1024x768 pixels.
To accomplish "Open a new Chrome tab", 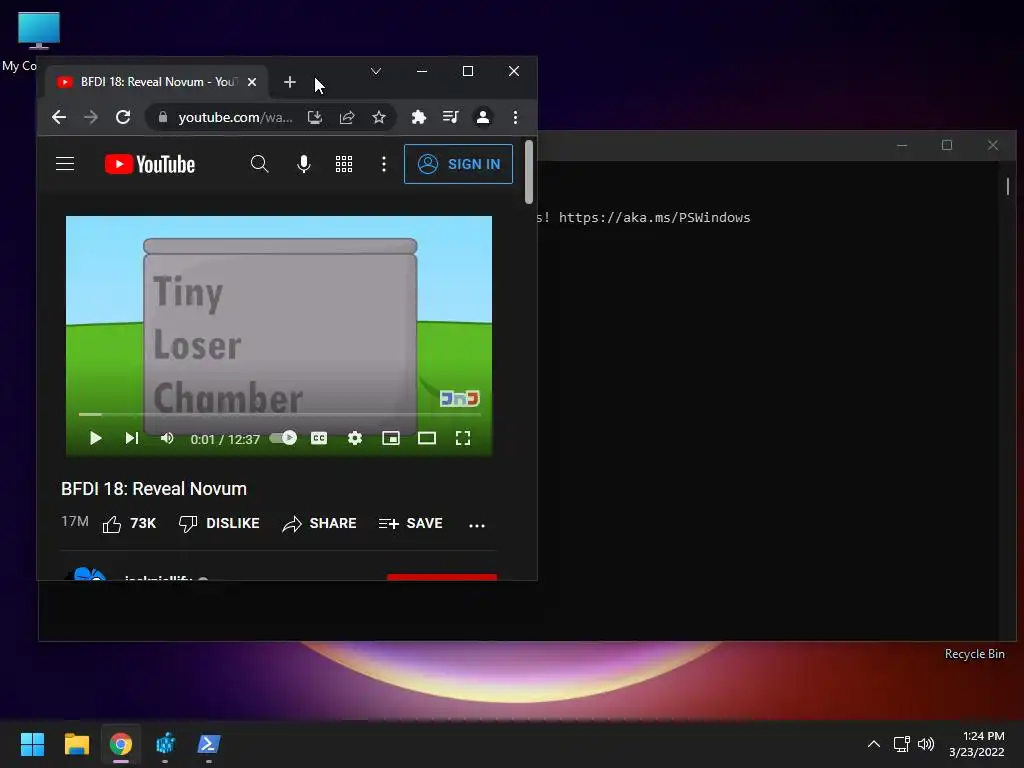I will pos(290,82).
